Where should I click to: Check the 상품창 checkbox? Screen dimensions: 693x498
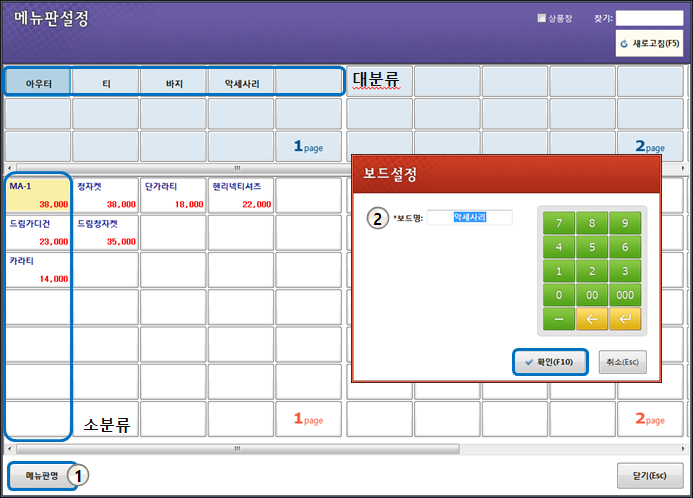pos(541,18)
